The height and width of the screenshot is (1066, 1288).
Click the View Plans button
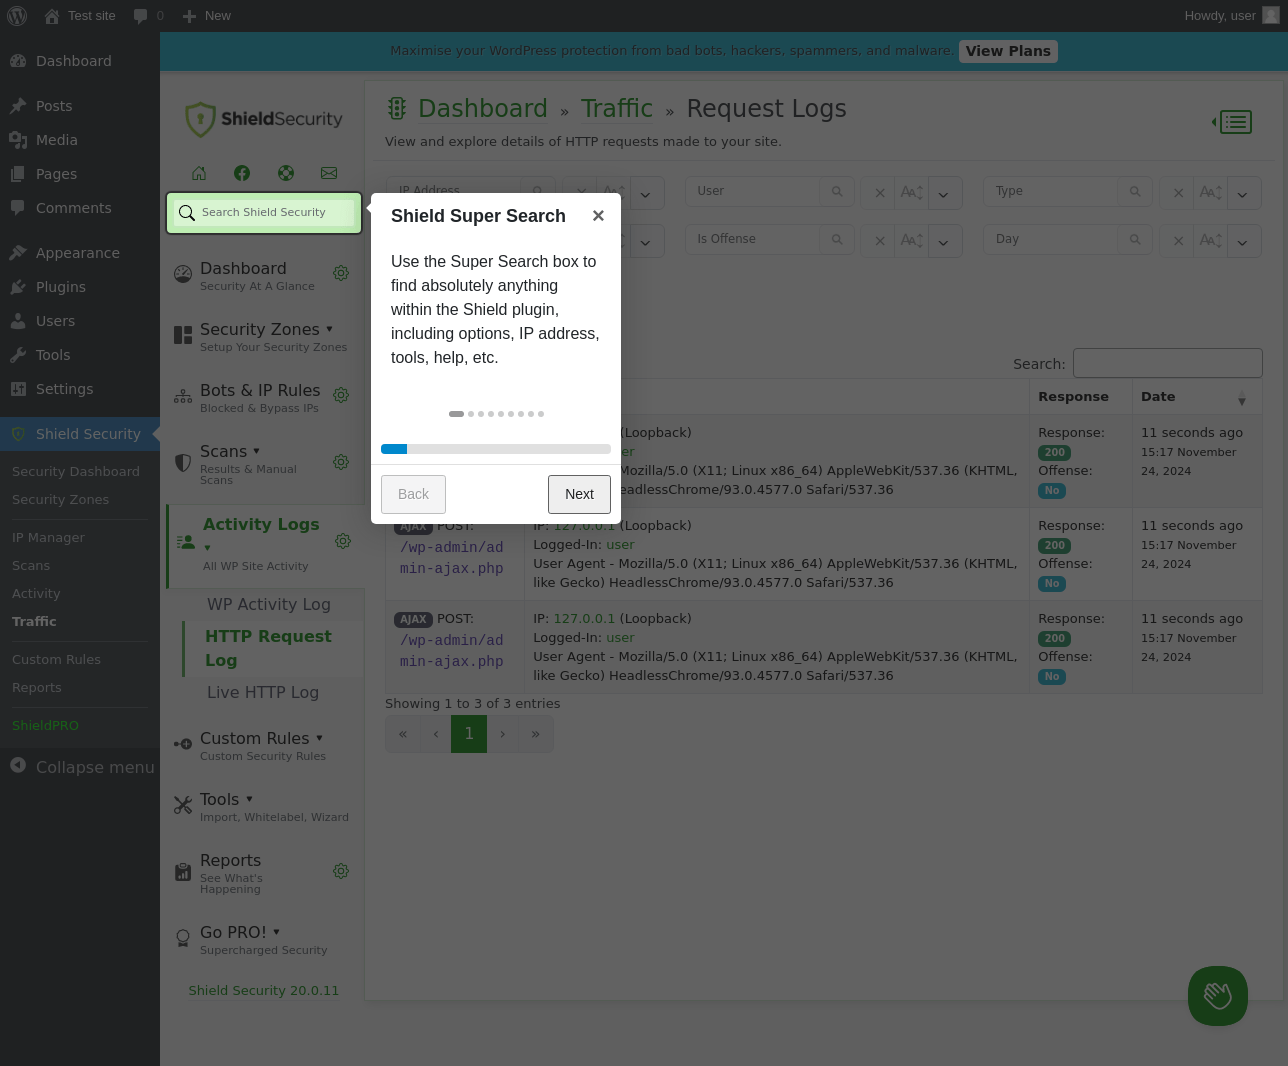(1008, 51)
